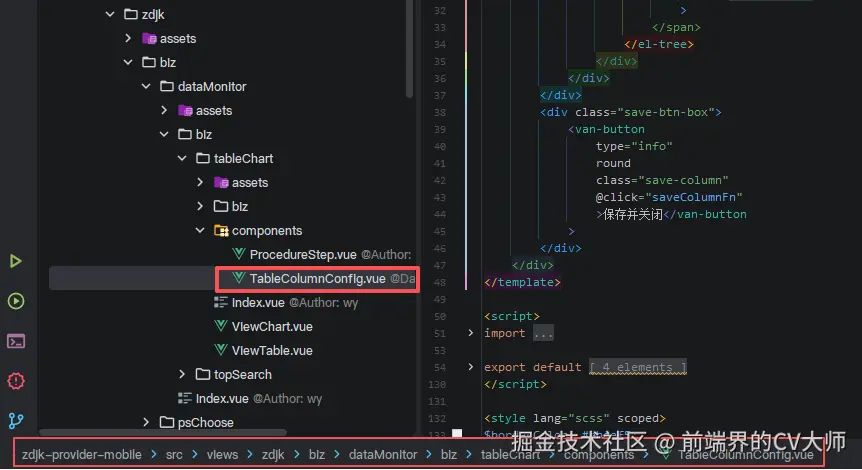The height and width of the screenshot is (470, 862).
Task: Select the components folder icon
Action: (221, 230)
